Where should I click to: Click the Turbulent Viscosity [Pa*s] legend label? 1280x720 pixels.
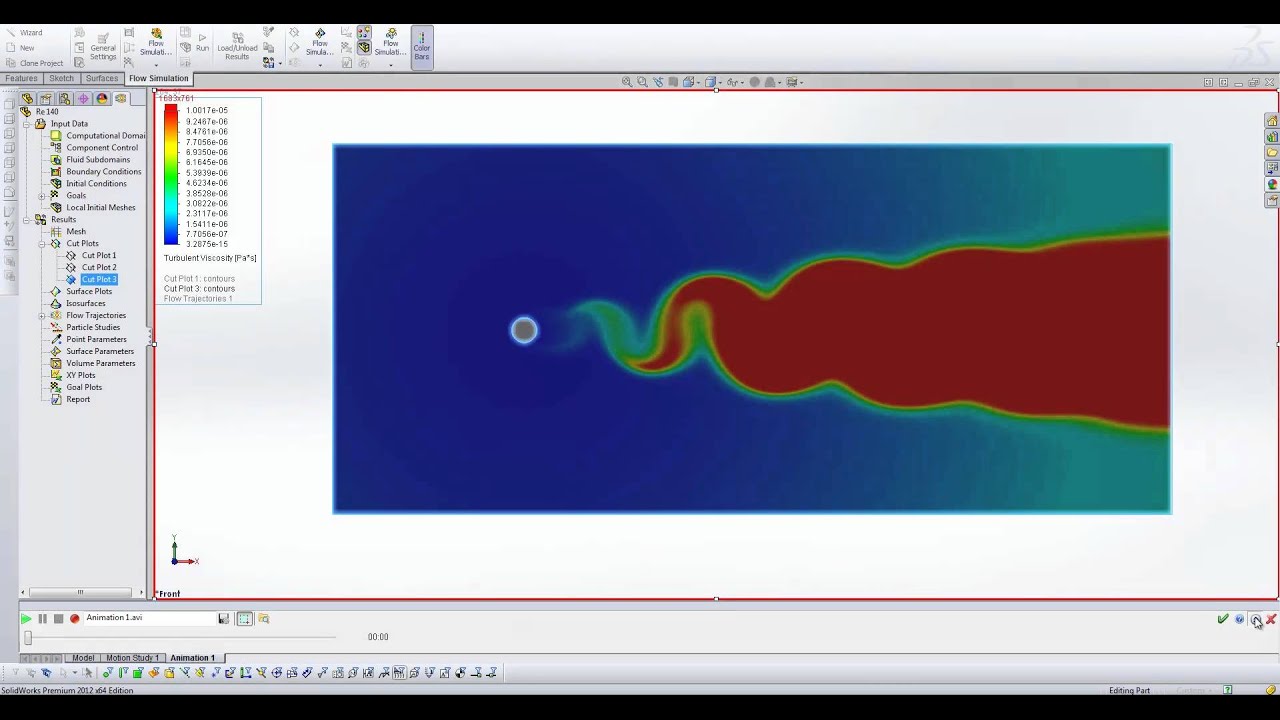(210, 258)
